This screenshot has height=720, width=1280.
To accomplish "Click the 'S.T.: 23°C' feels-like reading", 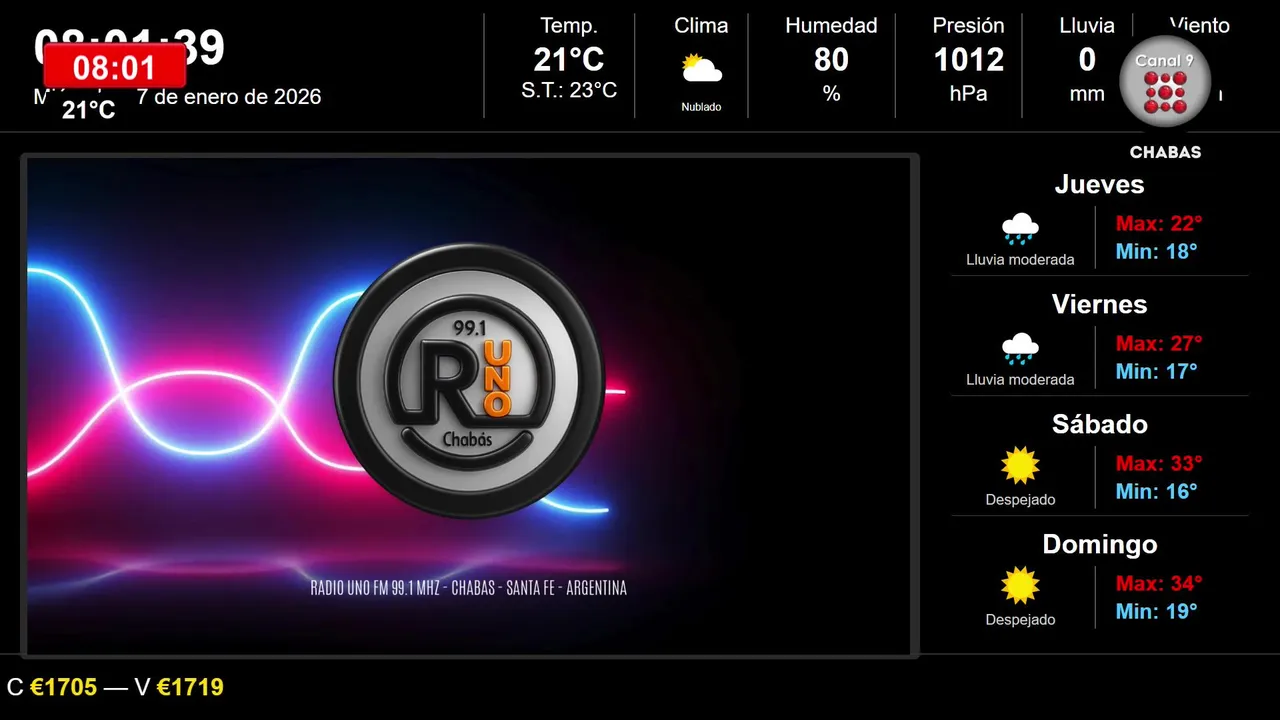I will [569, 91].
